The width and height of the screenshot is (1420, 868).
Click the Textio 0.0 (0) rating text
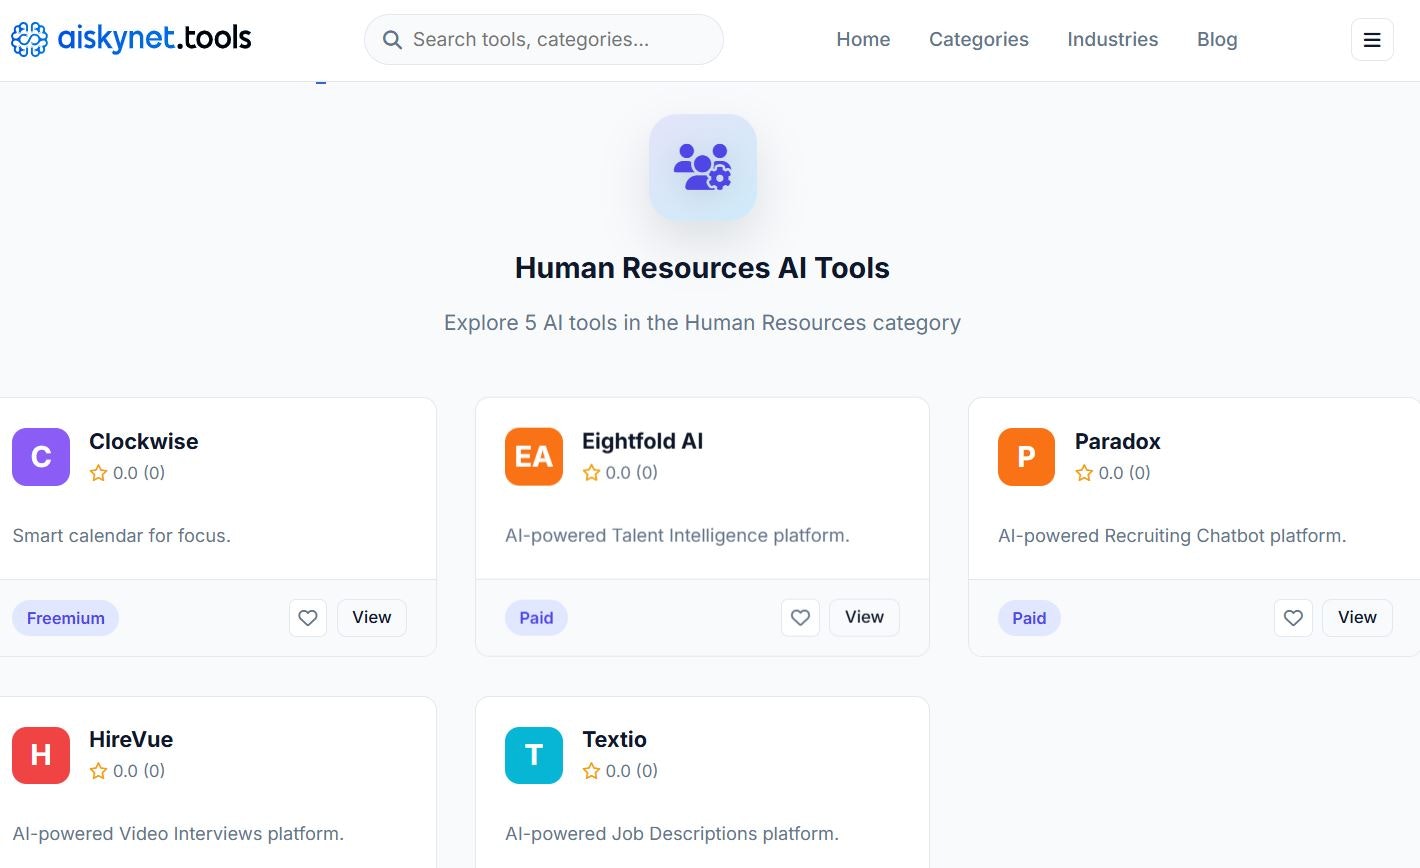point(632,771)
